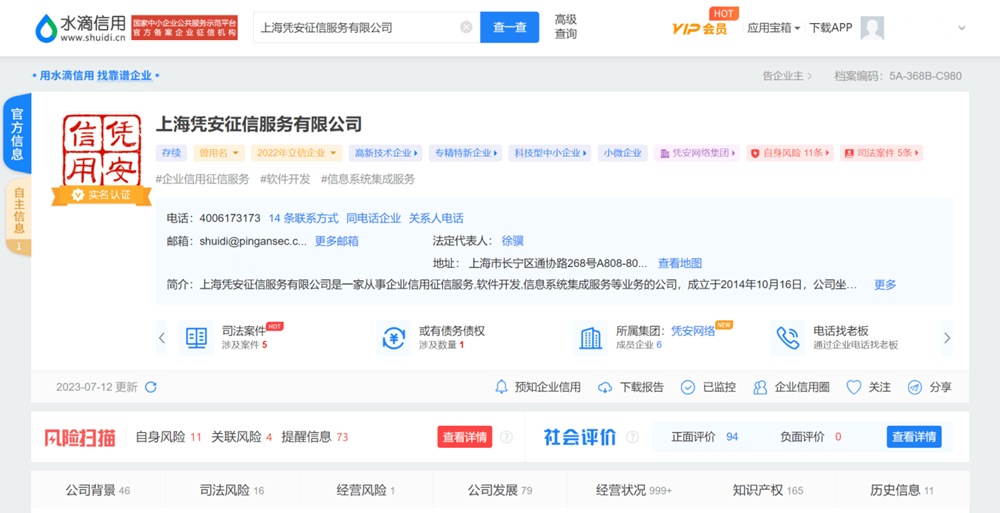The image size is (1000, 513).
Task: Open the 关系人电话 link
Action: point(436,218)
